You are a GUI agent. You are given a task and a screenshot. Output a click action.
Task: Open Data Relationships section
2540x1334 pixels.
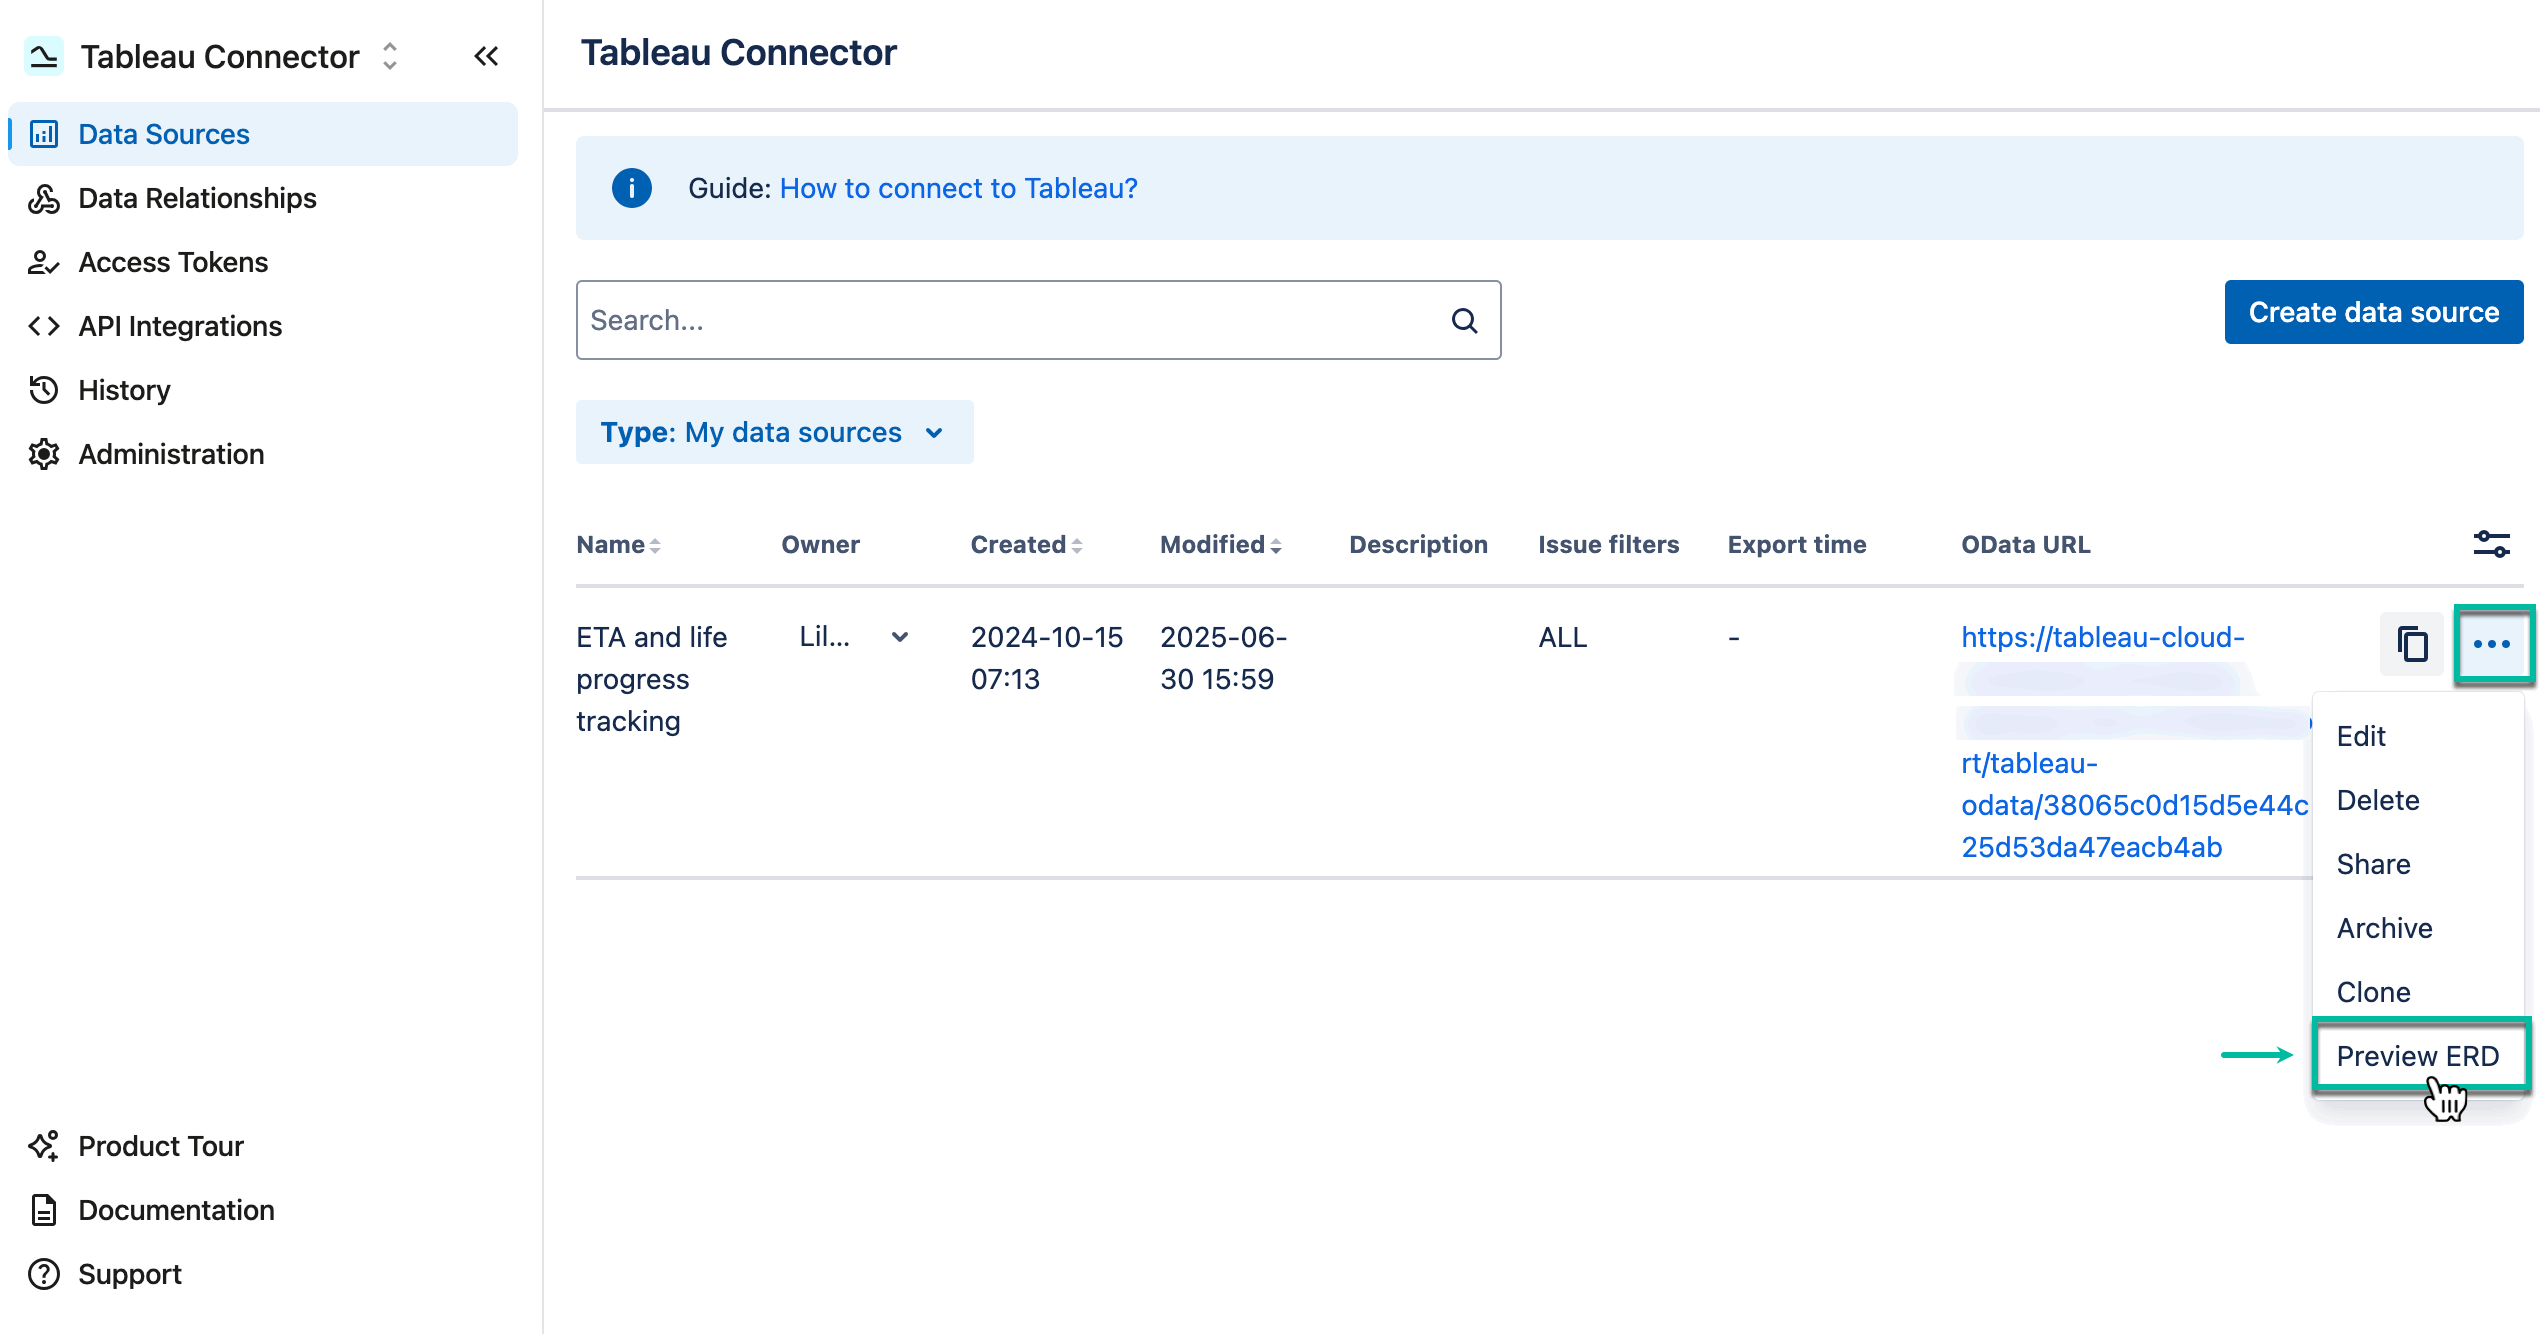(x=197, y=197)
